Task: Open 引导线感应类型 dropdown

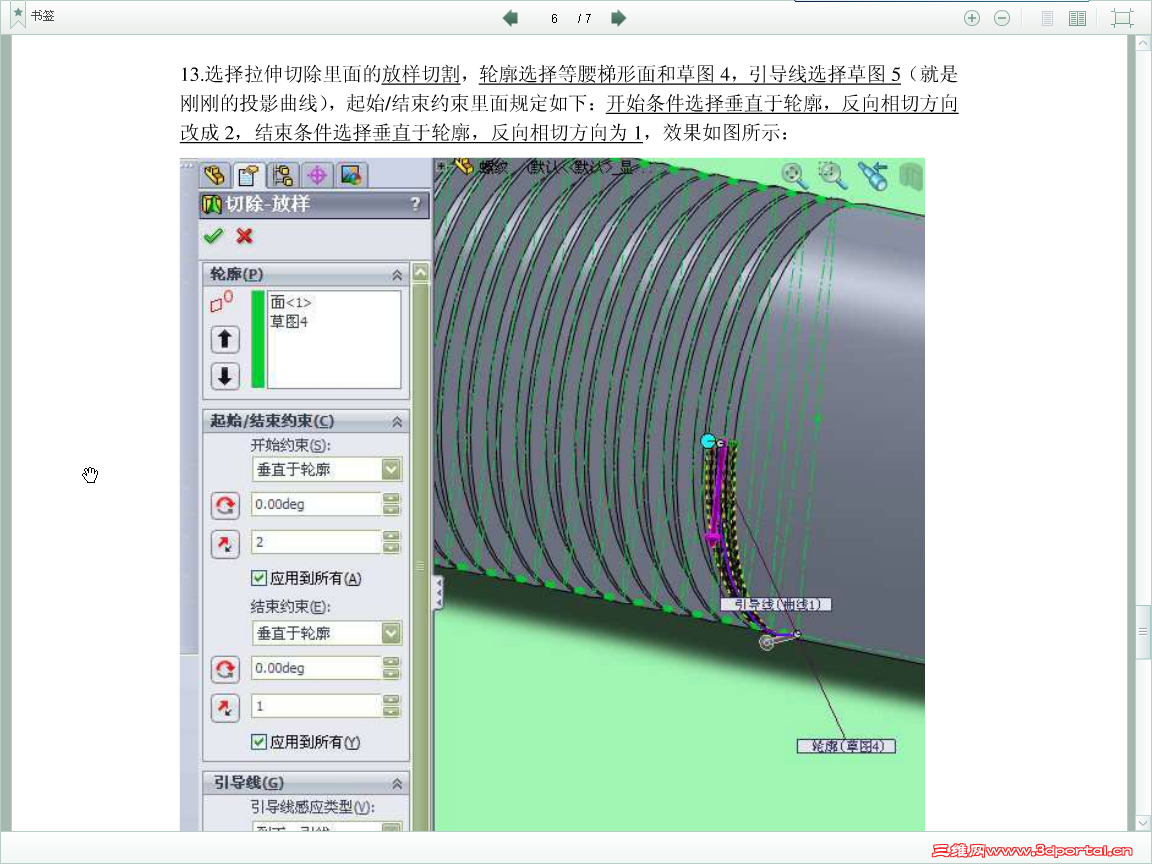Action: pyautogui.click(x=326, y=828)
